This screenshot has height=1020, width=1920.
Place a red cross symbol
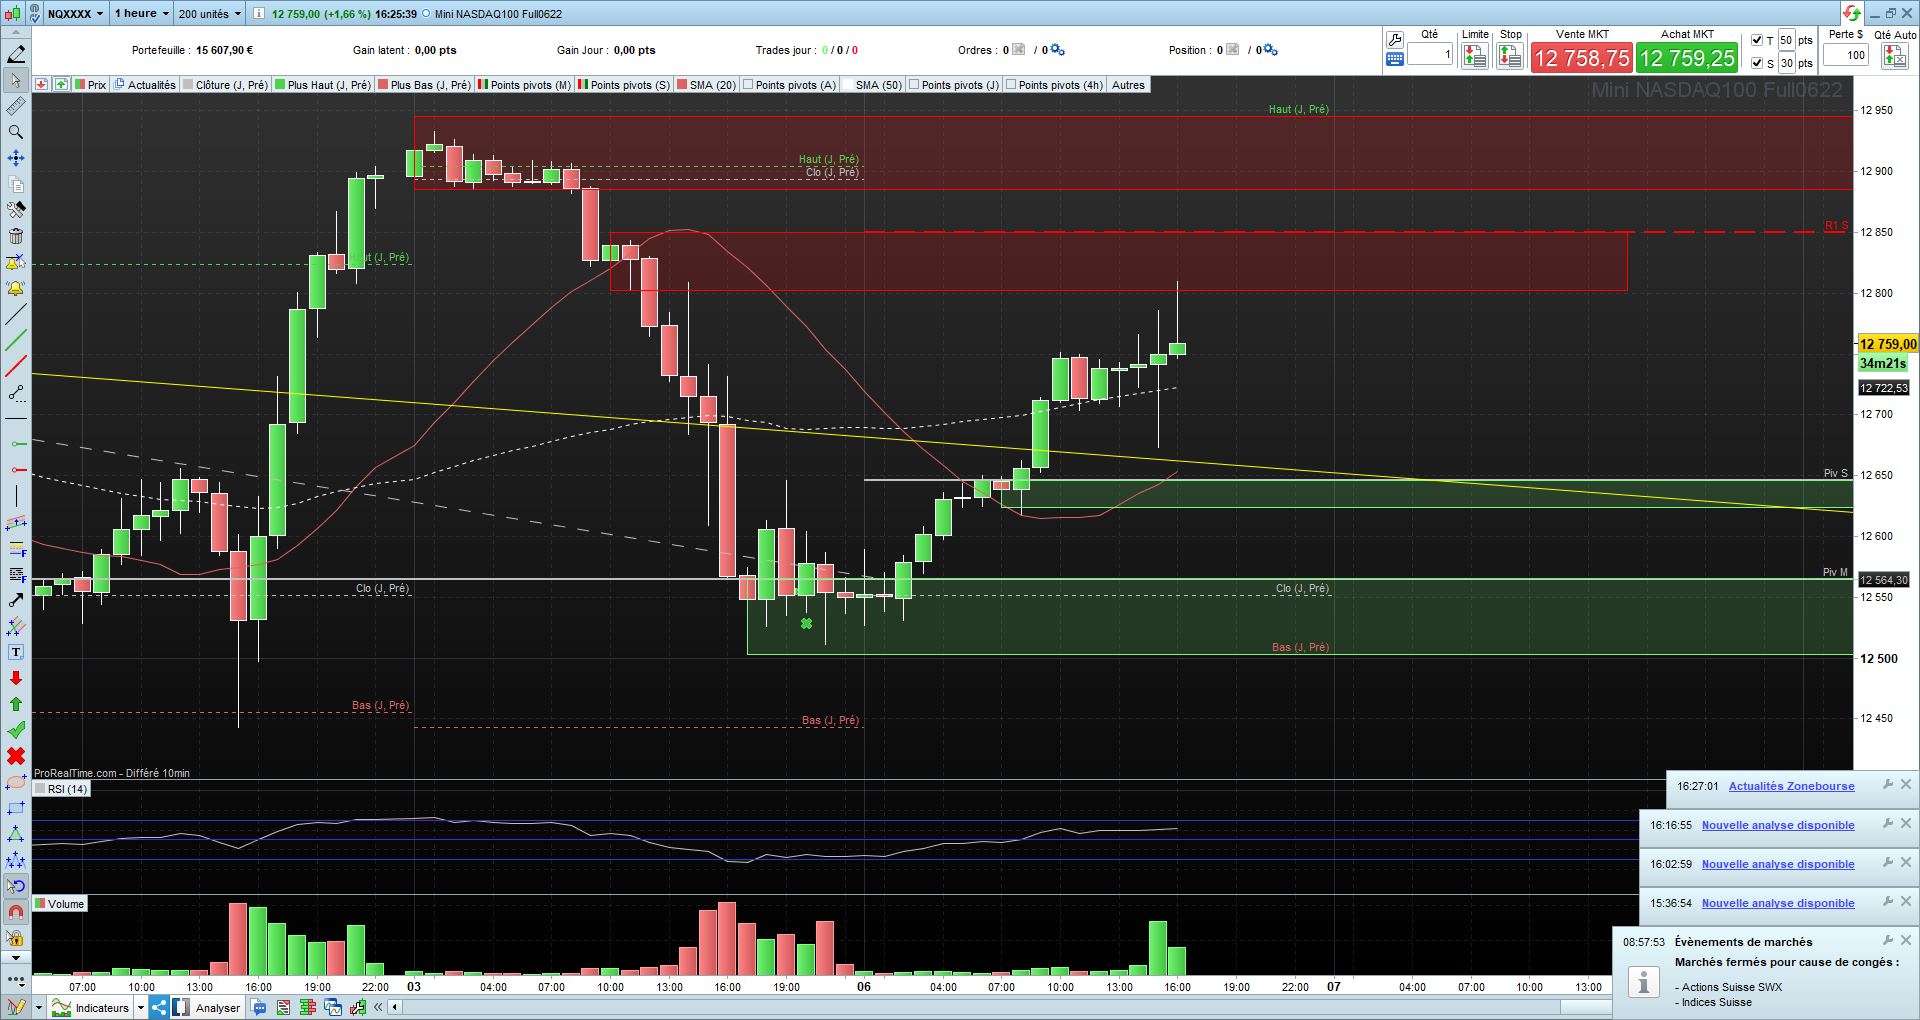16,756
